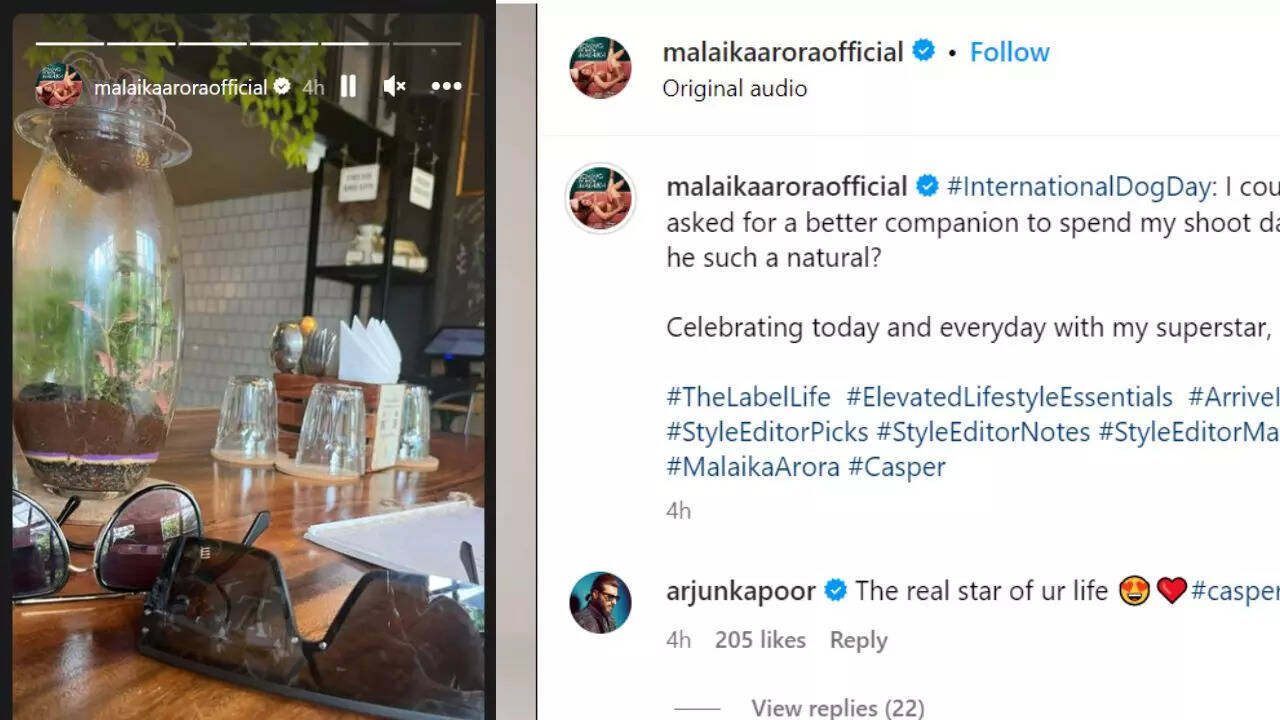
Task: Expand View replies (22)
Action: tap(837, 708)
